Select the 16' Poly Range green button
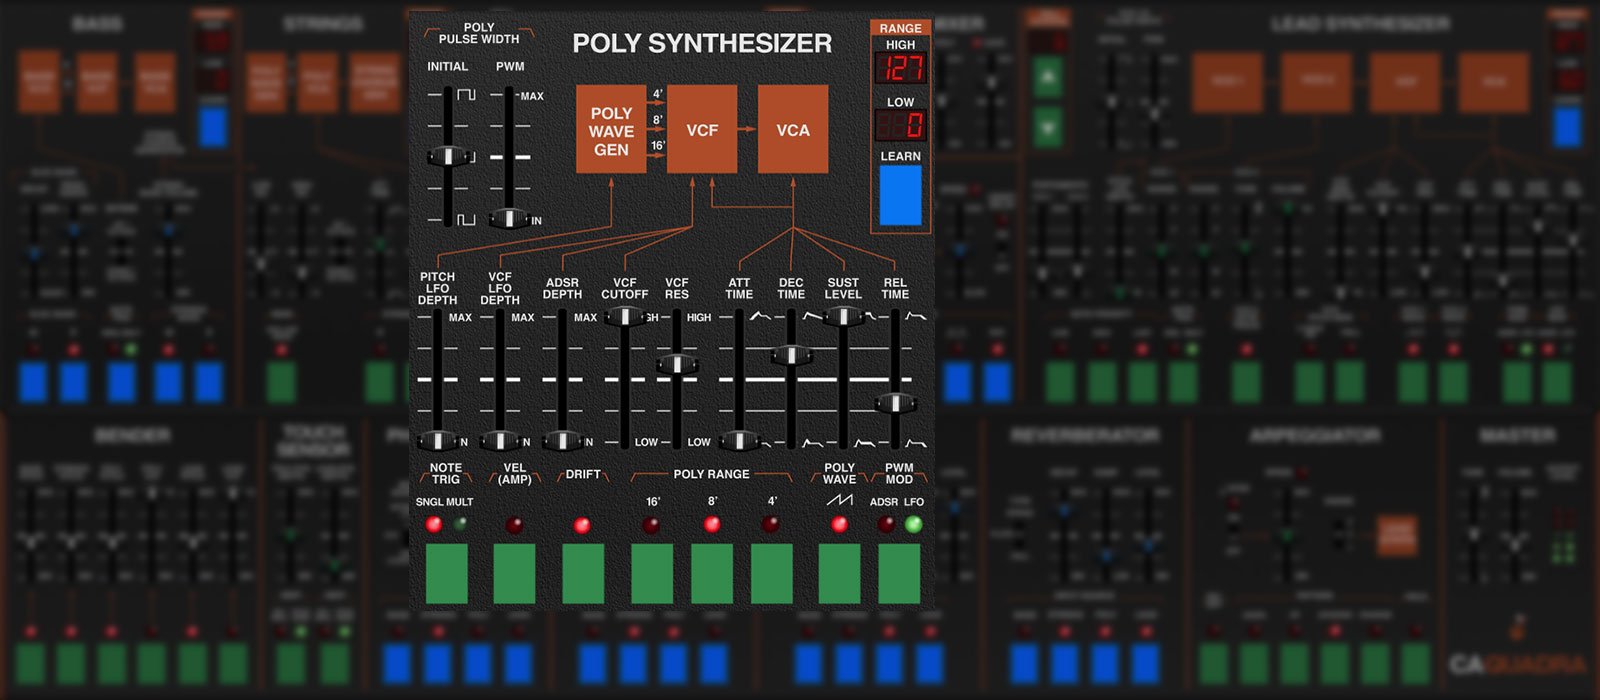This screenshot has width=1600, height=700. pyautogui.click(x=652, y=574)
